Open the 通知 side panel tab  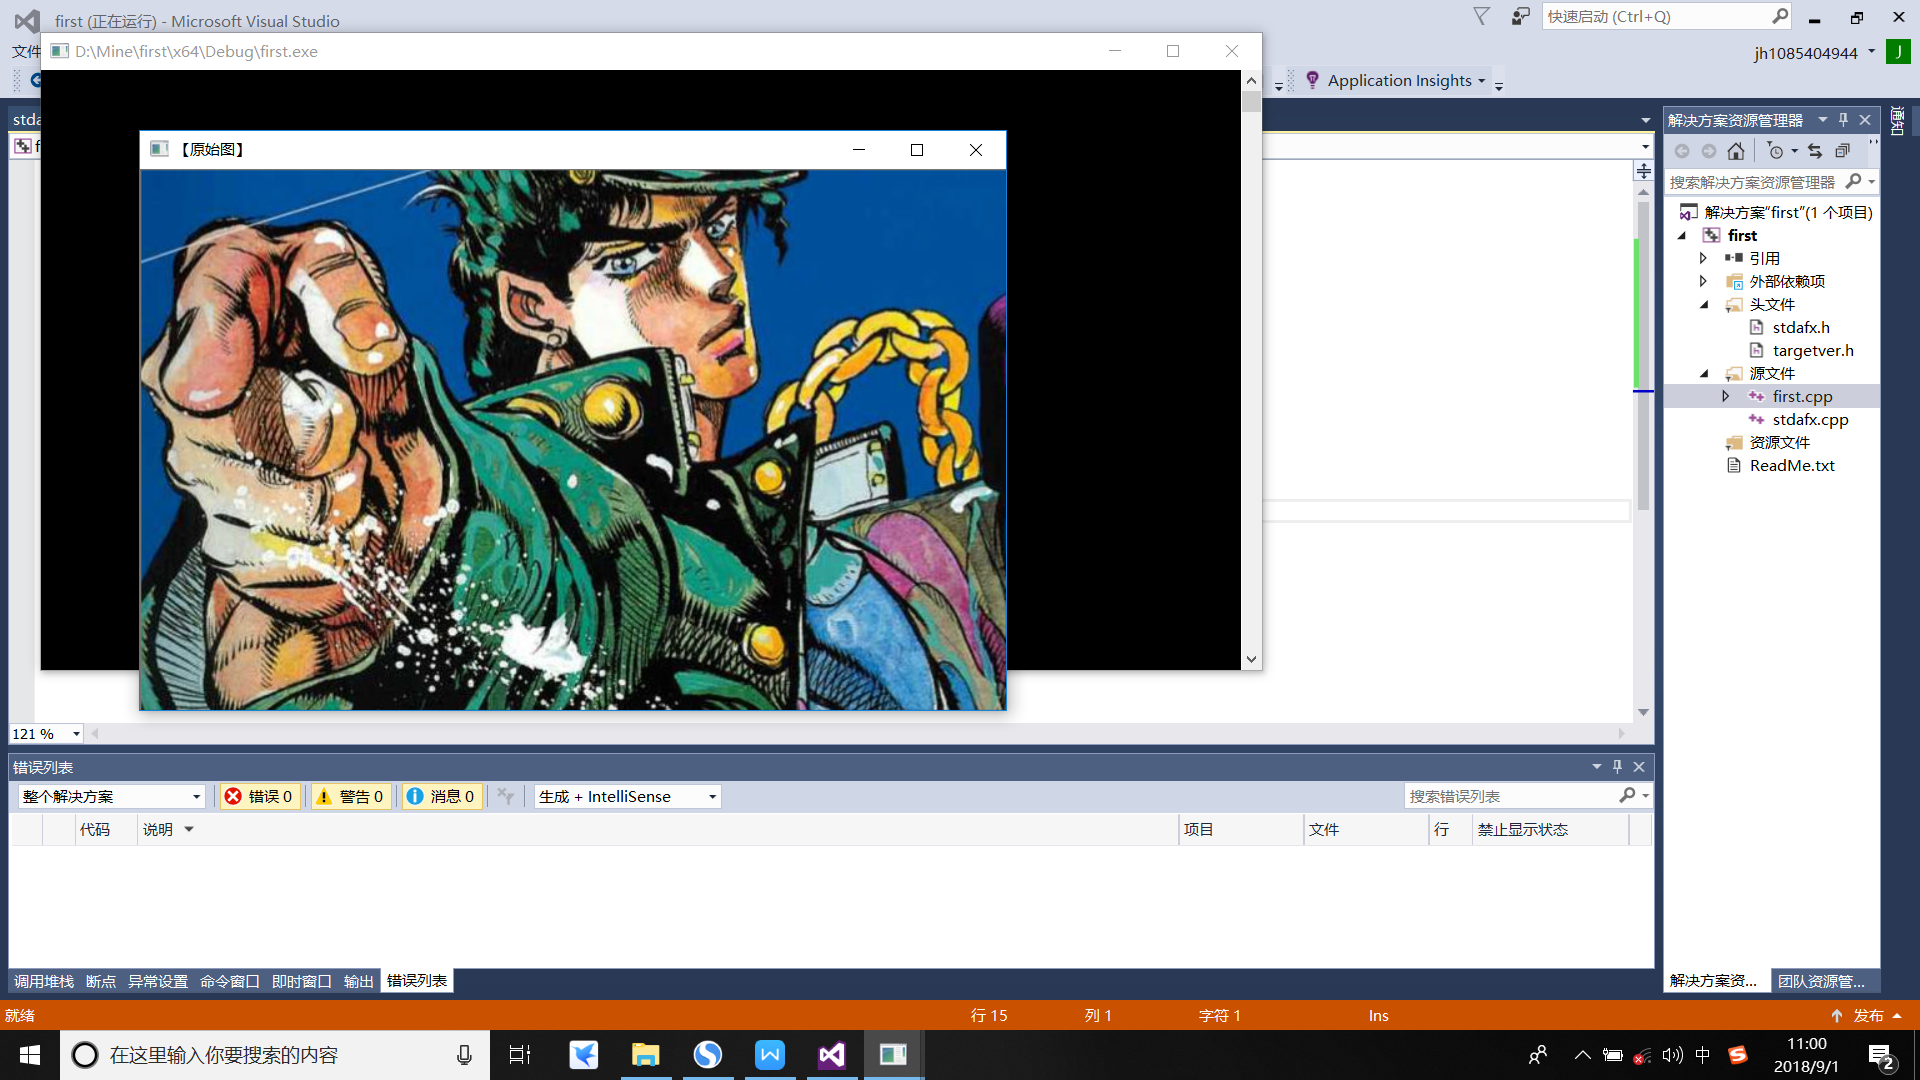point(1897,120)
